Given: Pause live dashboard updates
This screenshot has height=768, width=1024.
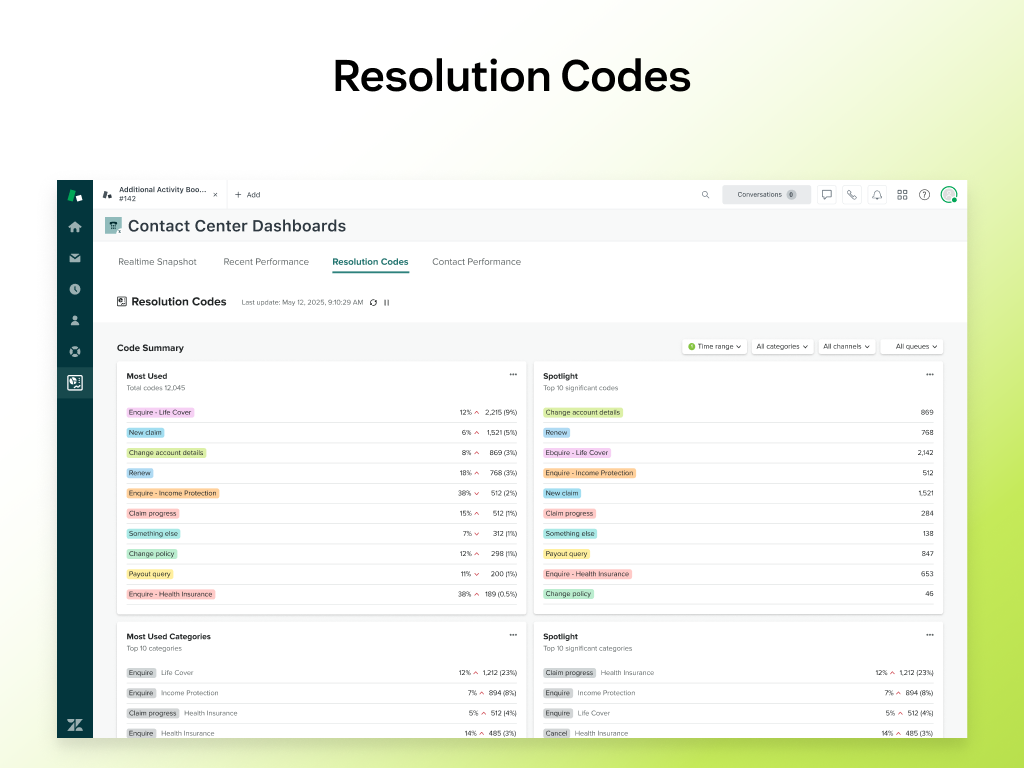Looking at the screenshot, I should [387, 302].
